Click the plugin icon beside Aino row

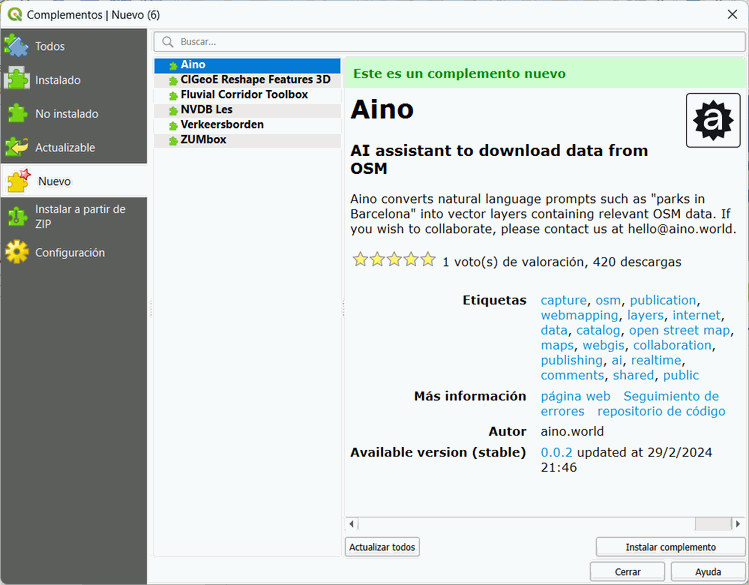pos(173,66)
